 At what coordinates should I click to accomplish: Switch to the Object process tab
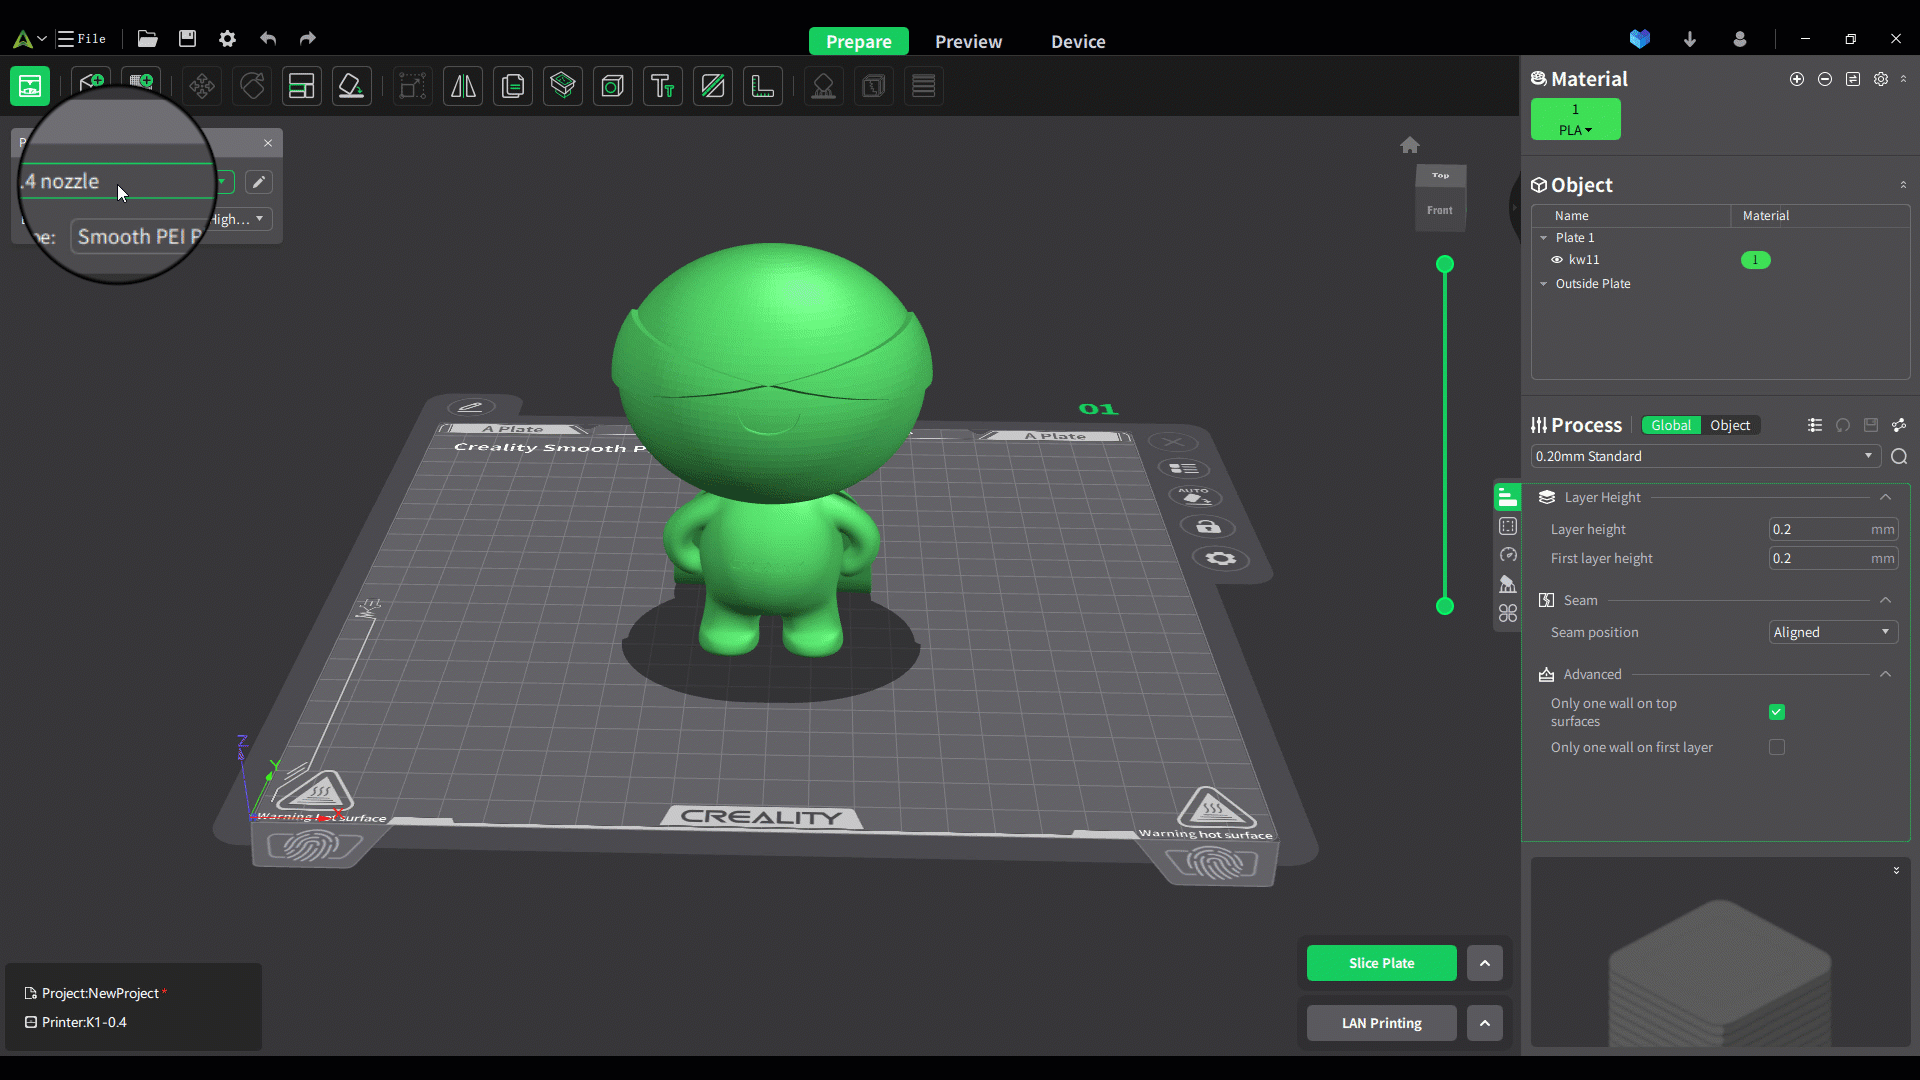1730,425
